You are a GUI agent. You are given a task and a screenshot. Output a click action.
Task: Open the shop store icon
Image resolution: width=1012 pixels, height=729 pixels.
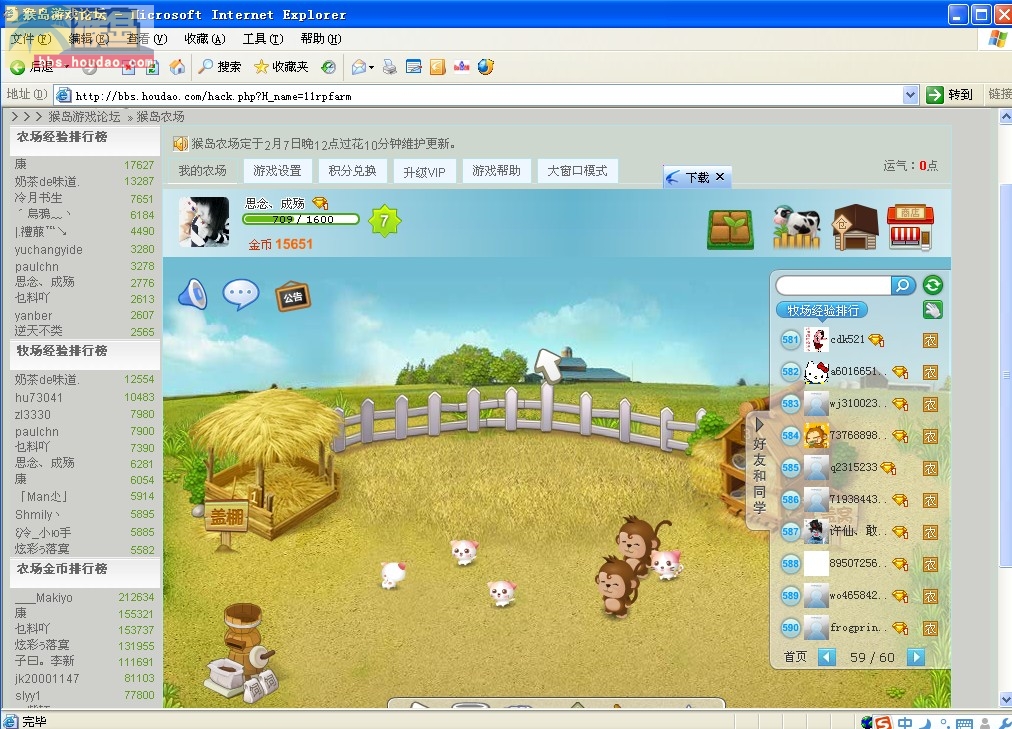pos(909,227)
